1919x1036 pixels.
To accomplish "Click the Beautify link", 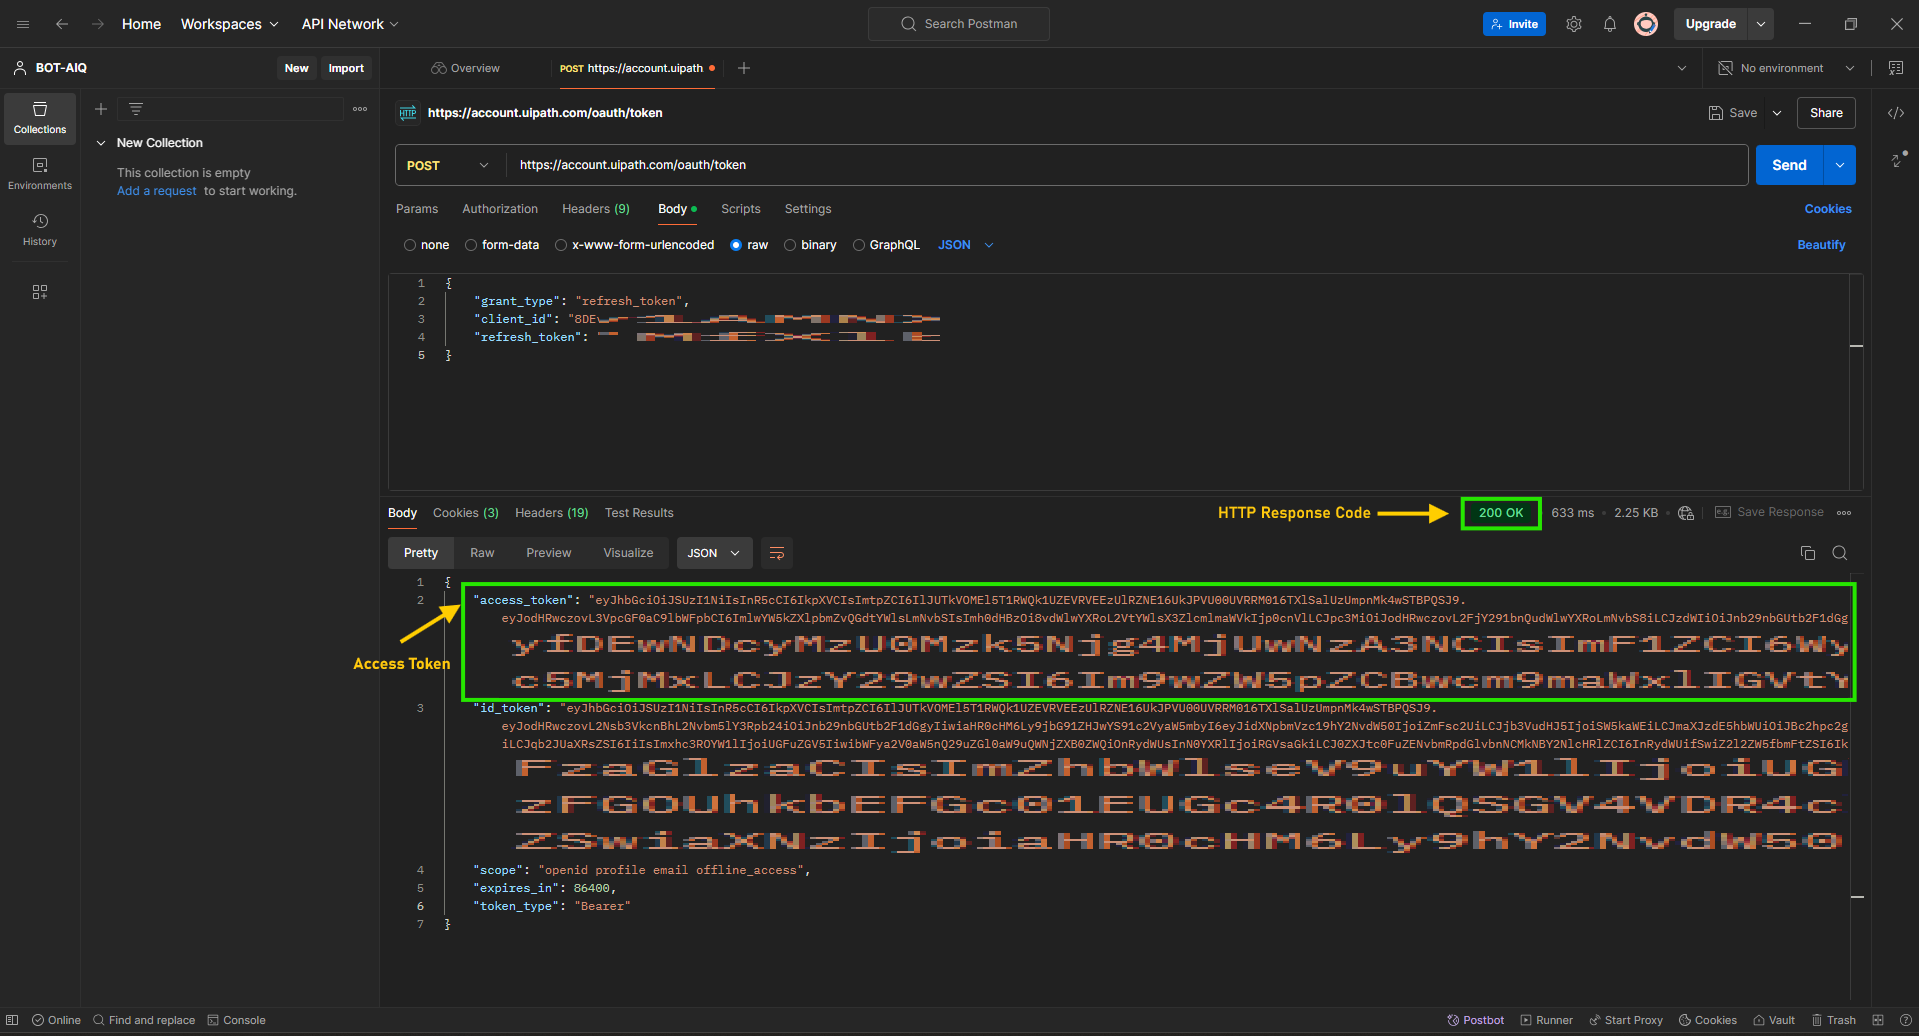I will tap(1821, 245).
